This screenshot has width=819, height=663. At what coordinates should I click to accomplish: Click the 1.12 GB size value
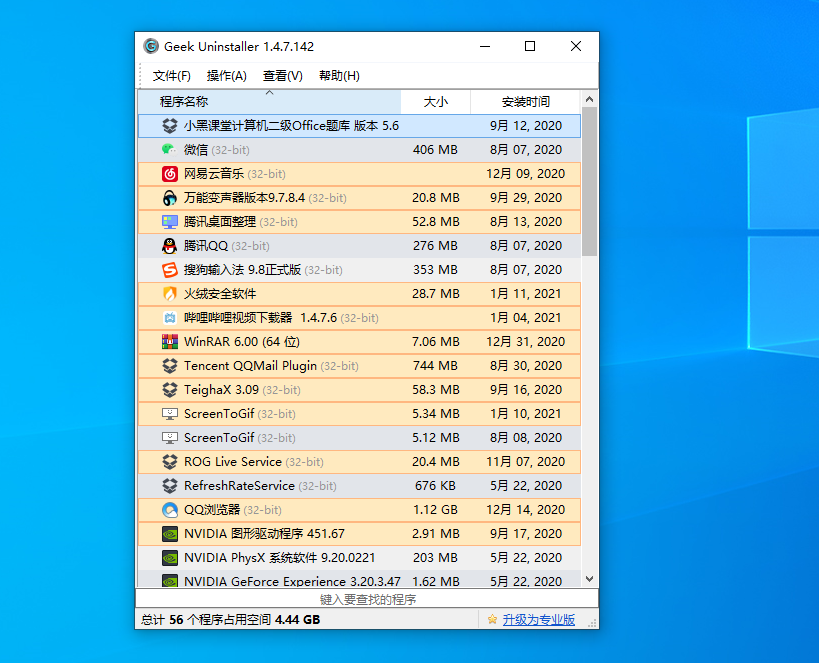tap(435, 510)
